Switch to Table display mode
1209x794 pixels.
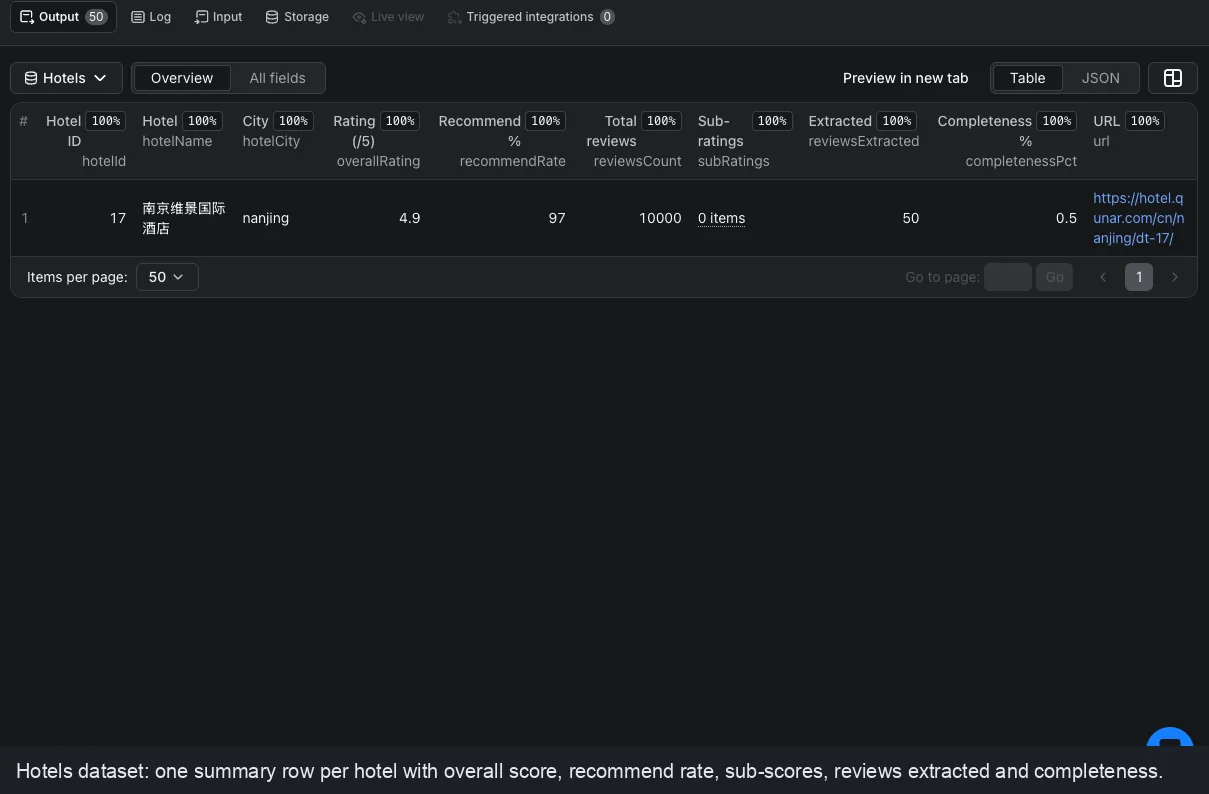1027,78
